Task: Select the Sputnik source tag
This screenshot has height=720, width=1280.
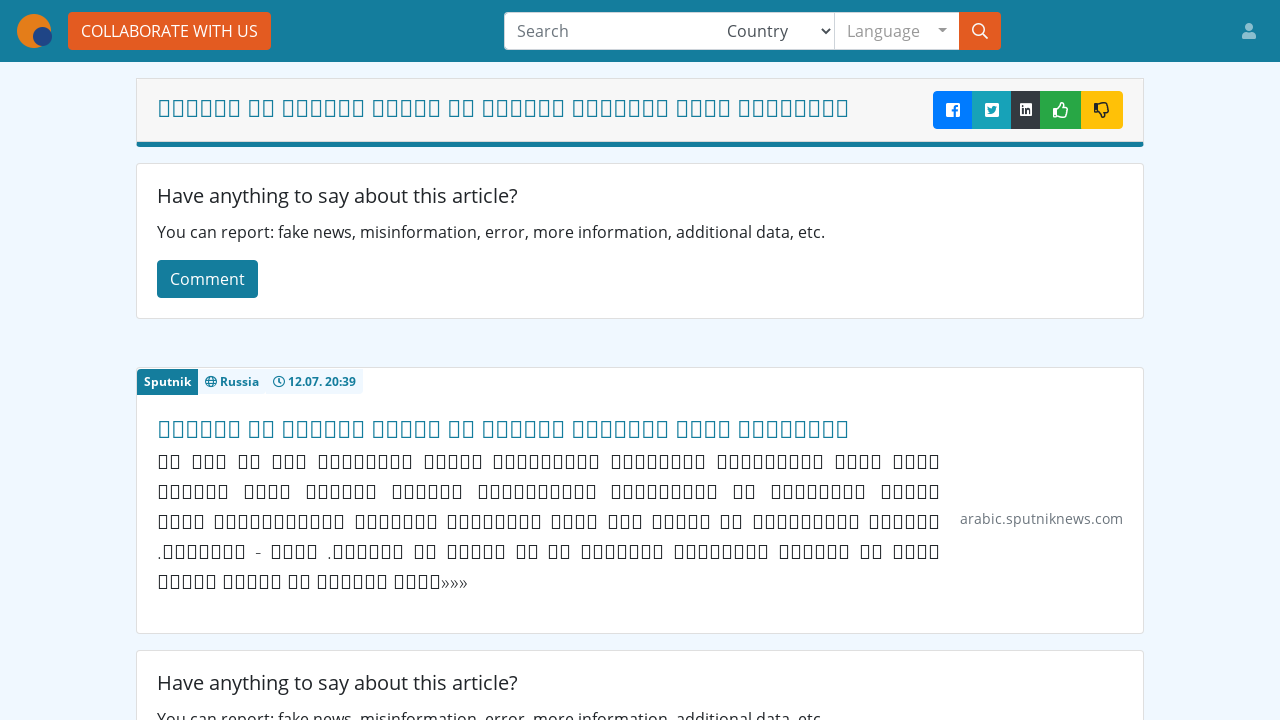Action: pyautogui.click(x=167, y=382)
